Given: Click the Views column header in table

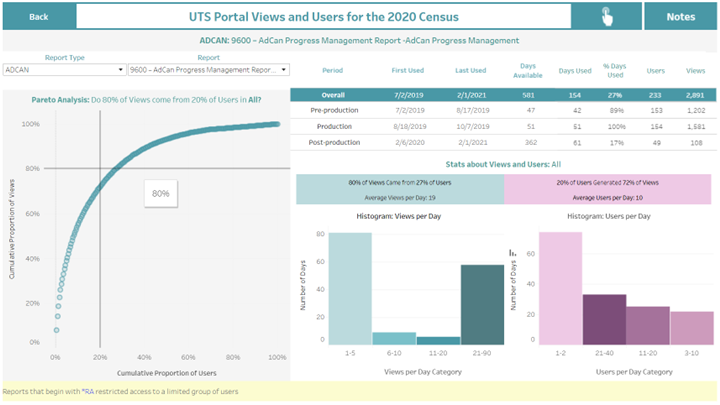Looking at the screenshot, I should (694, 70).
